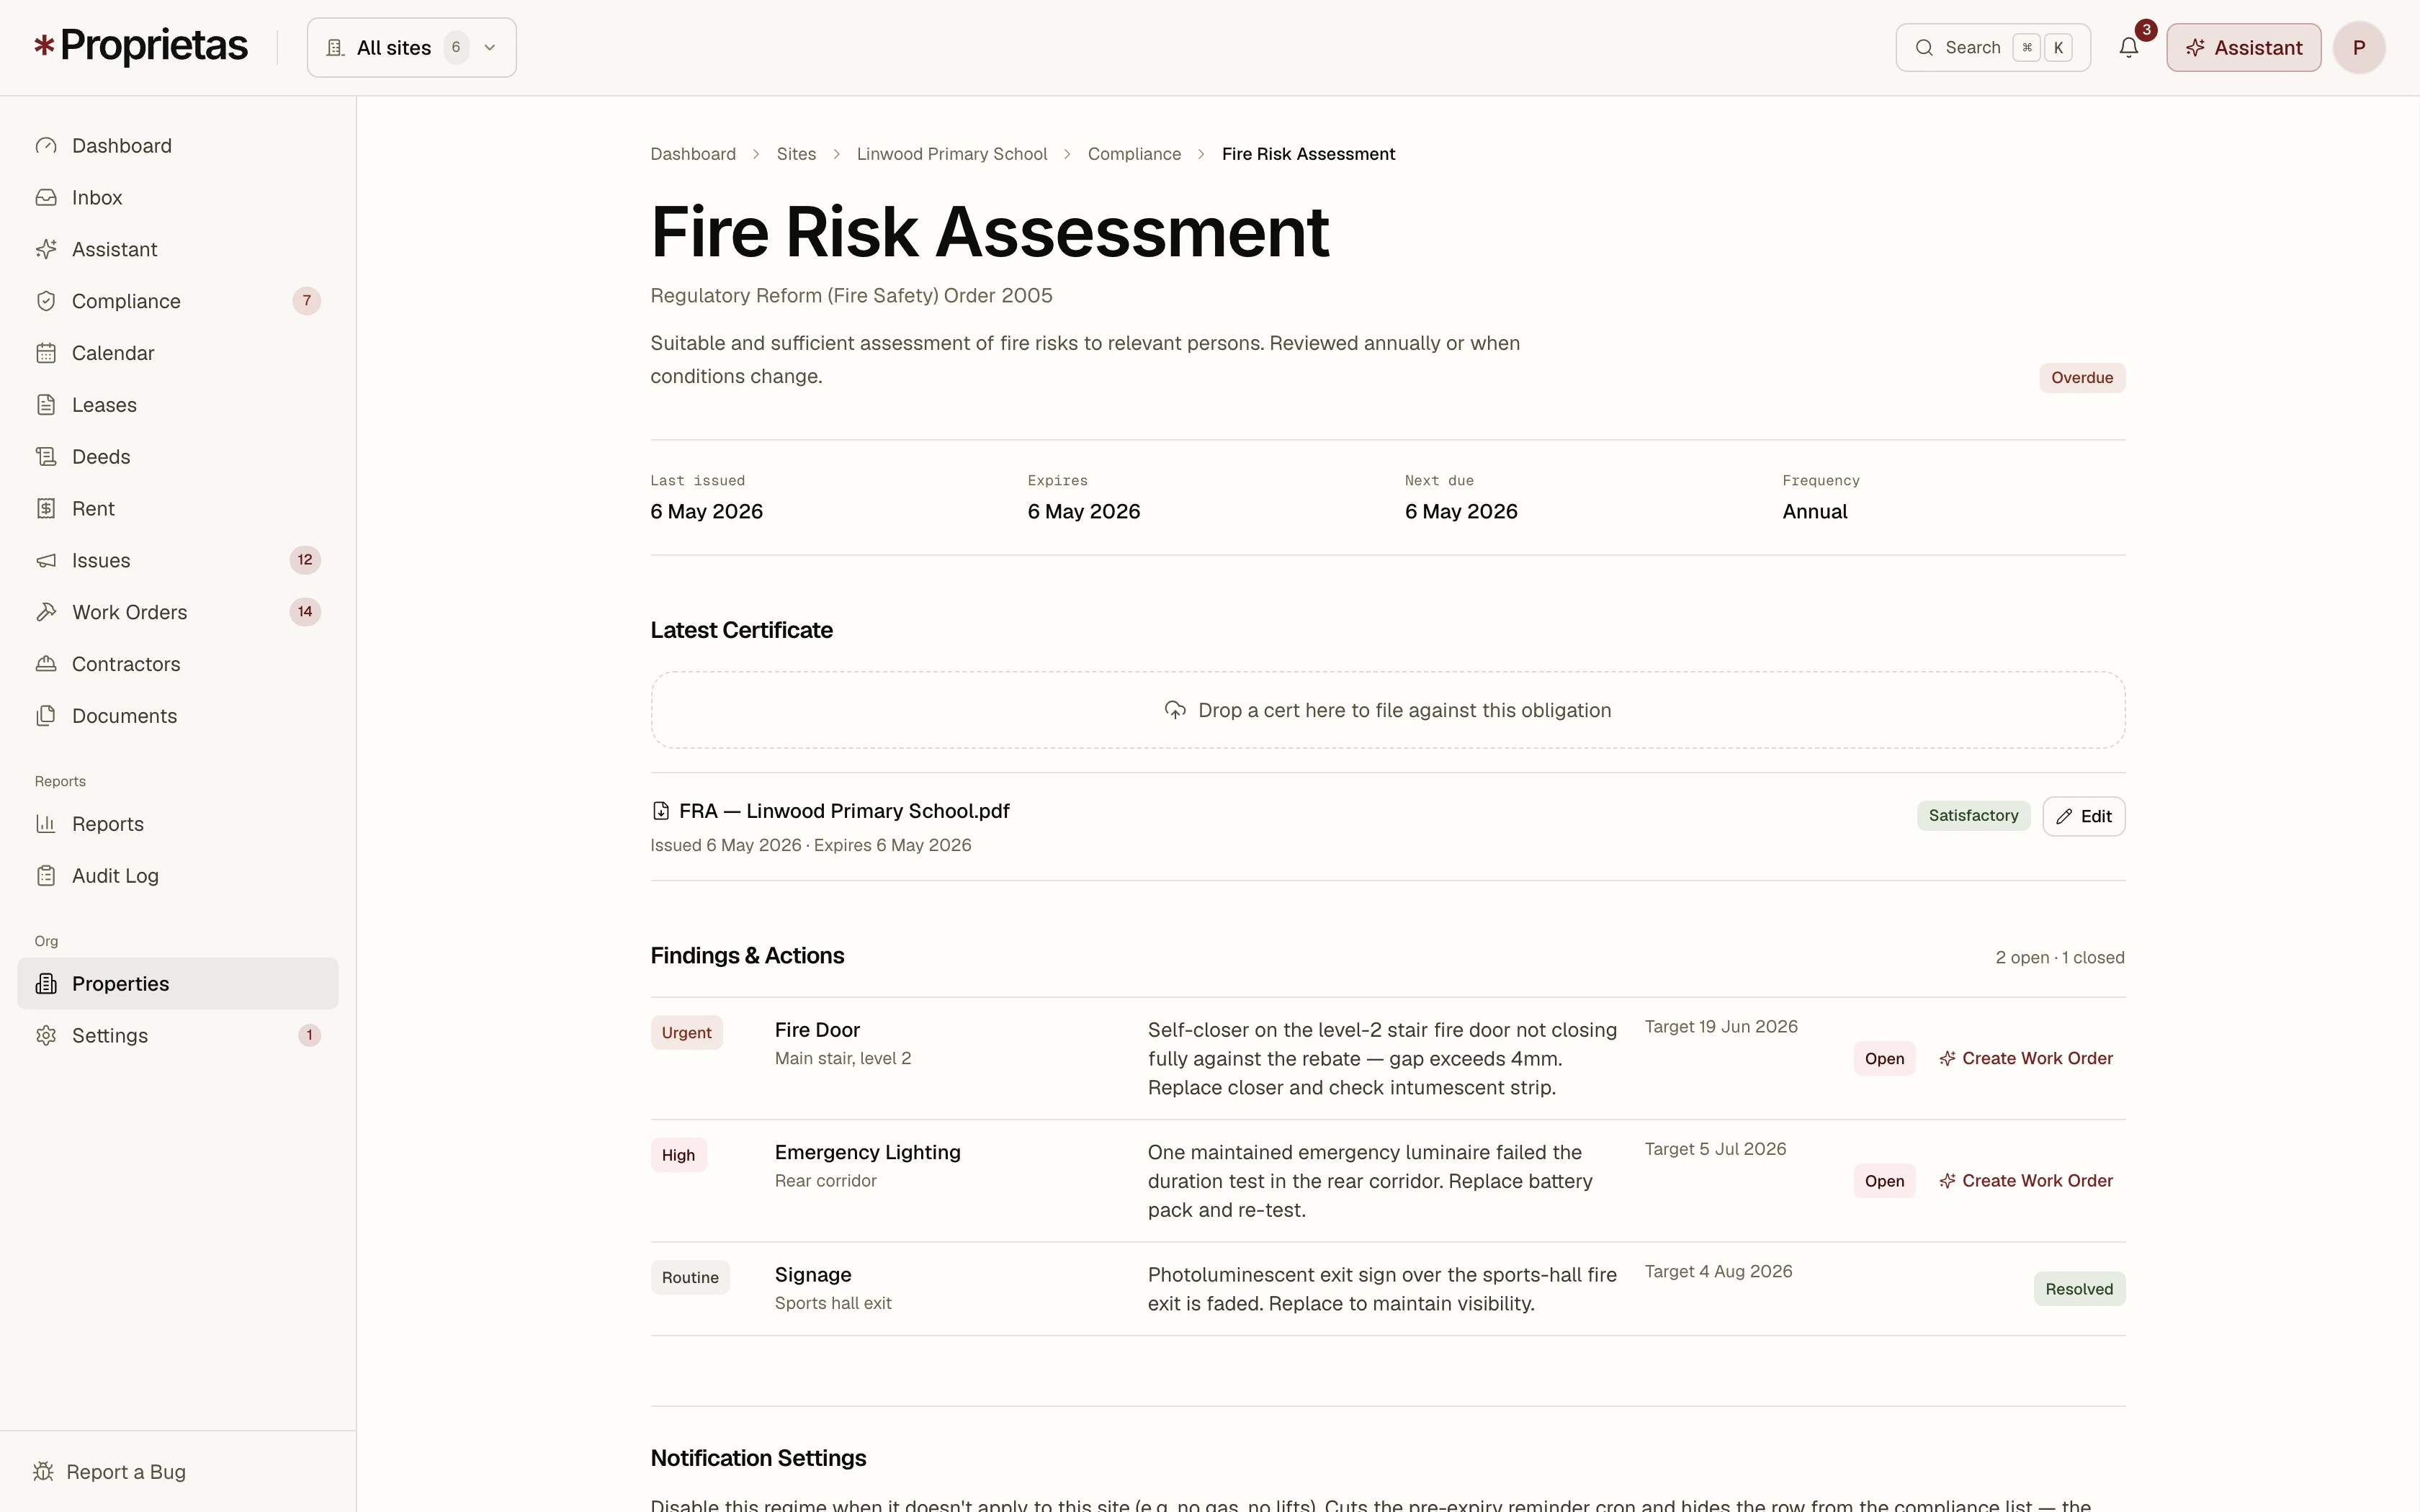The width and height of the screenshot is (2420, 1512).
Task: Open Leases section
Action: [178, 405]
